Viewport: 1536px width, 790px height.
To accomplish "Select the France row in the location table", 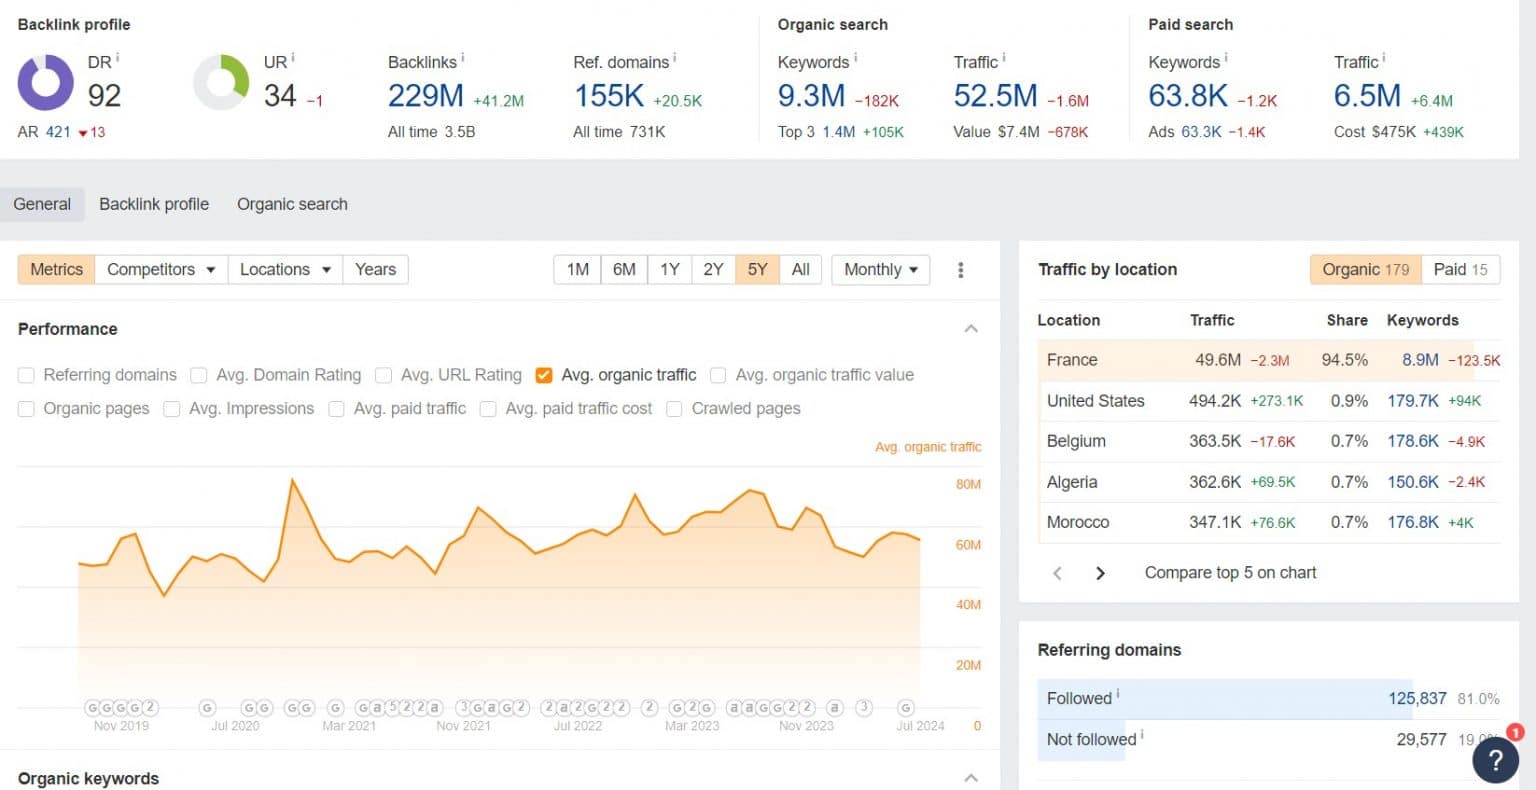I will point(1150,360).
